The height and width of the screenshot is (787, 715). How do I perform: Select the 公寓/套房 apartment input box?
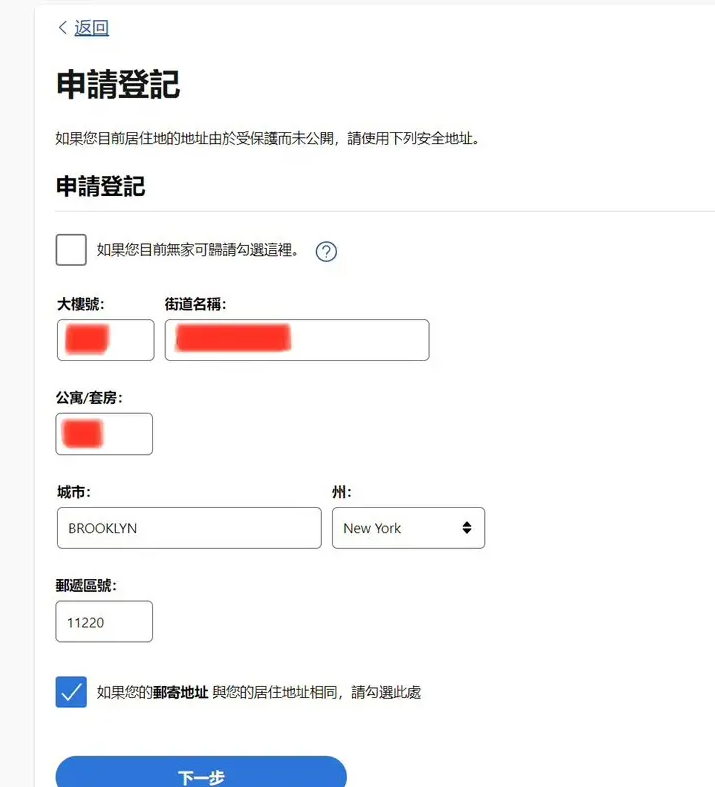tap(104, 434)
